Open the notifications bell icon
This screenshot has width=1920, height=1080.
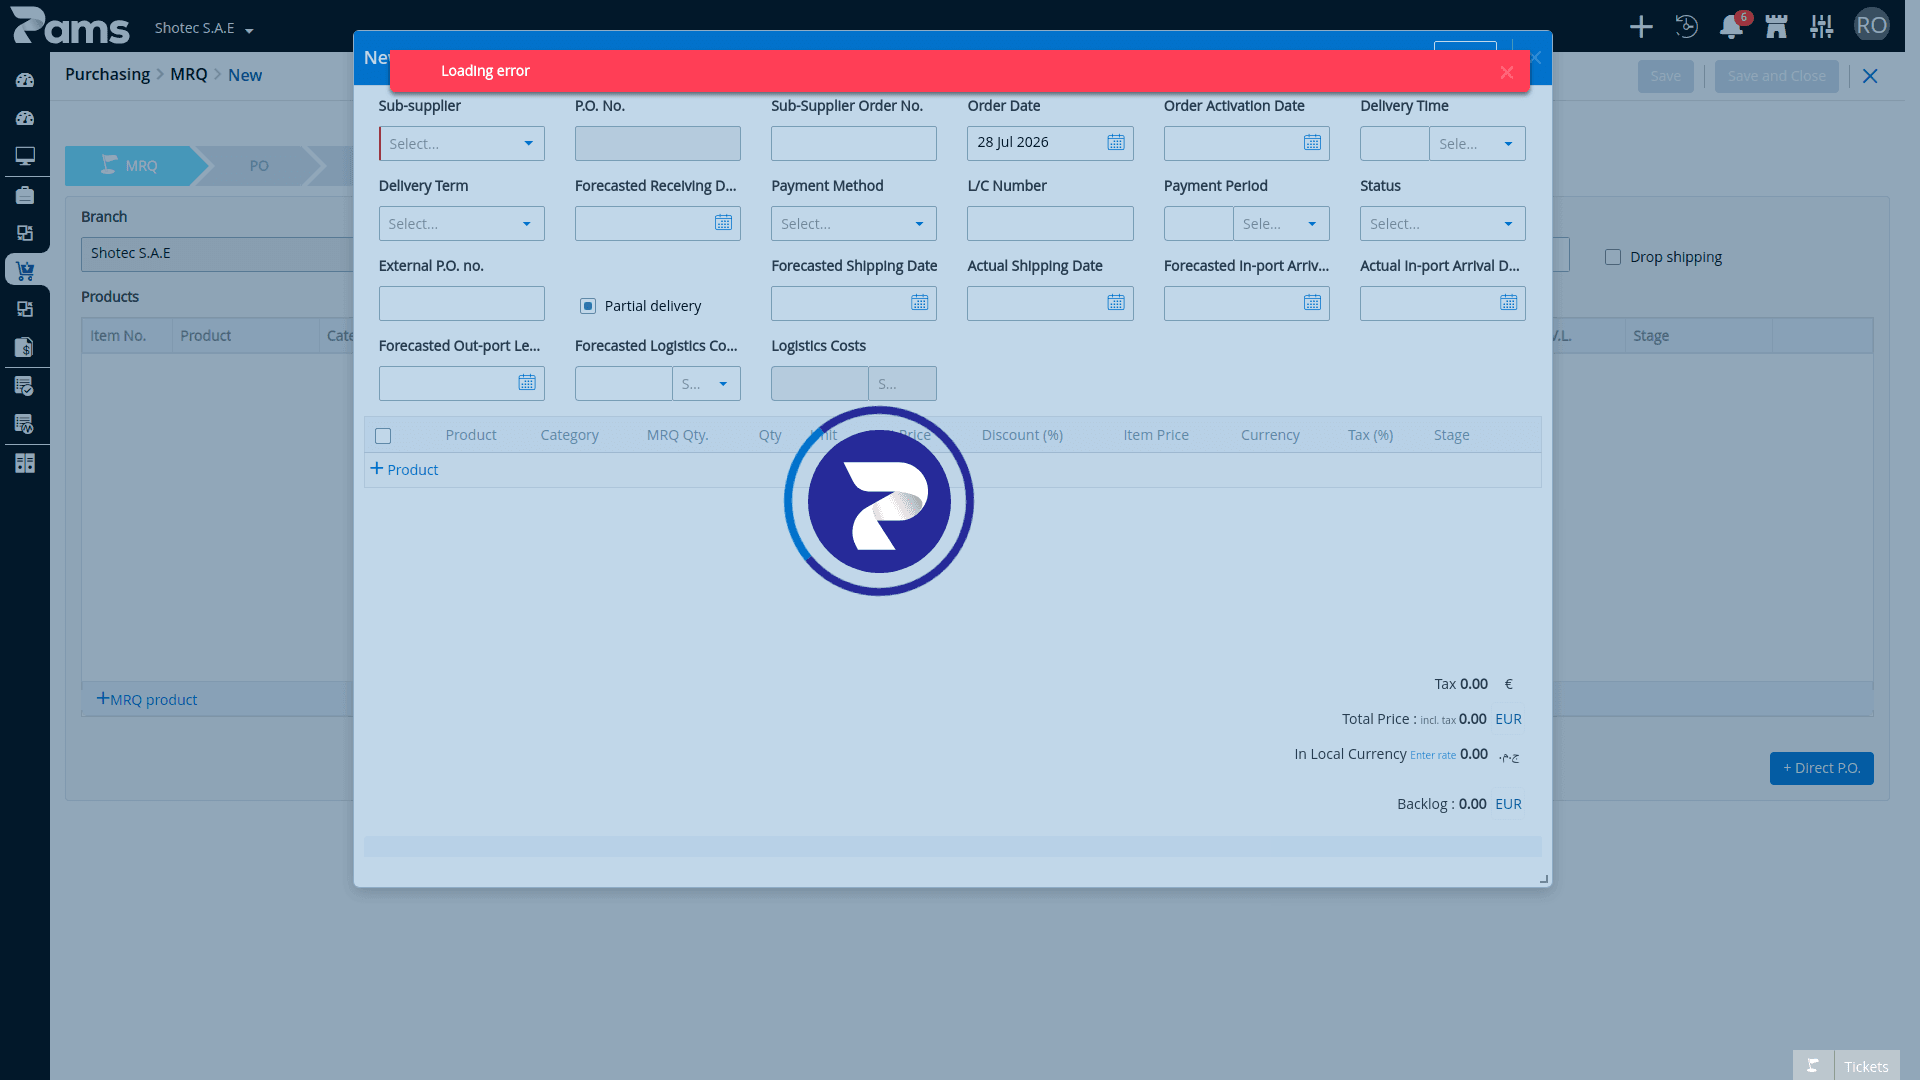click(x=1731, y=27)
